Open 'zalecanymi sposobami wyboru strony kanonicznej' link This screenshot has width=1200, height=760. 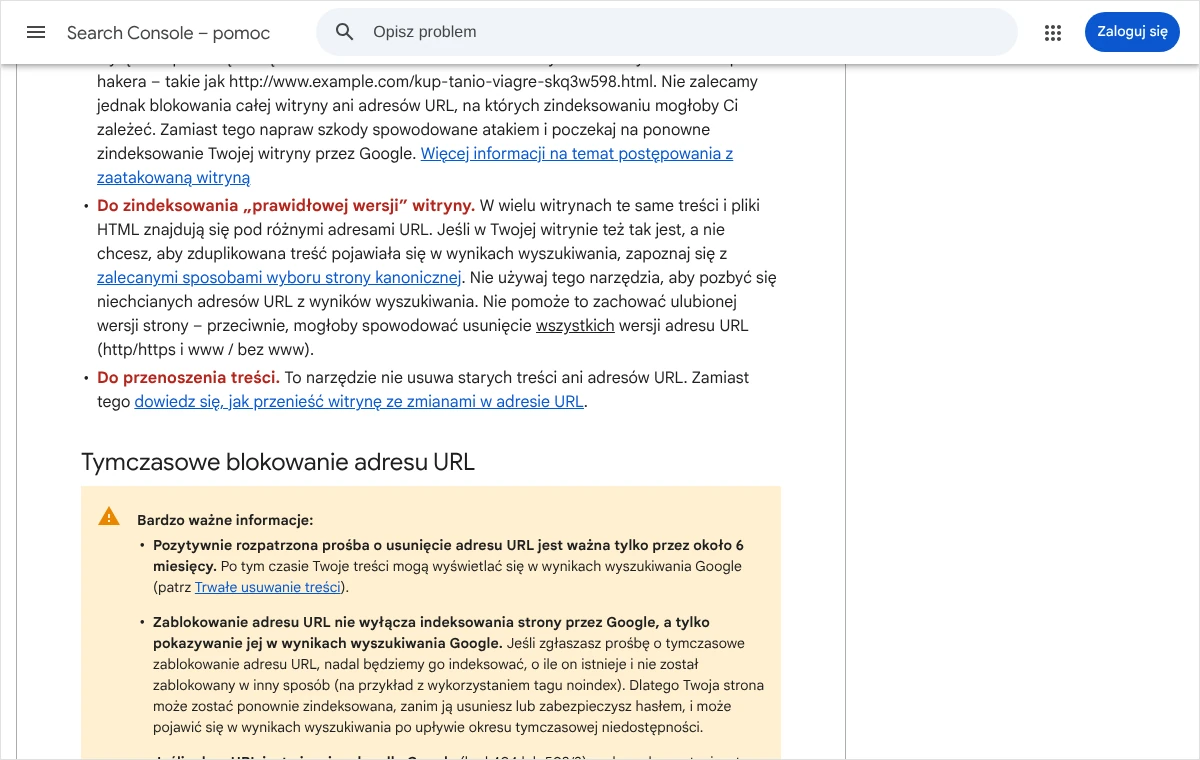[279, 278]
